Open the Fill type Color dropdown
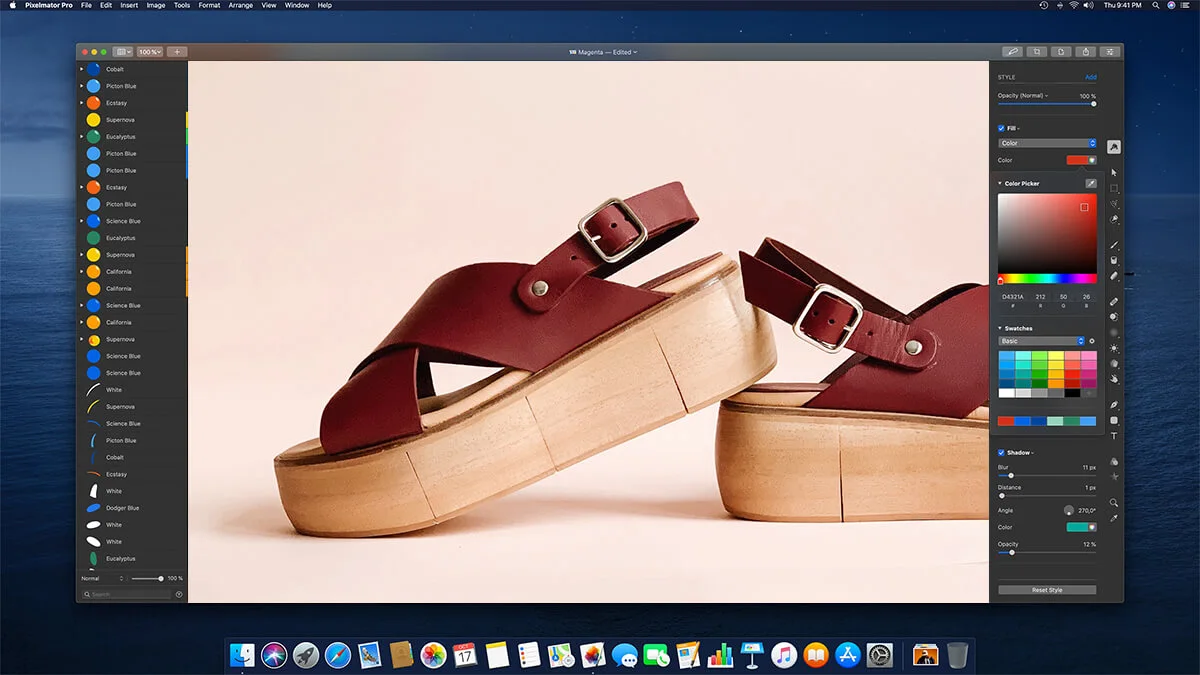This screenshot has width=1200, height=675. [x=1045, y=143]
